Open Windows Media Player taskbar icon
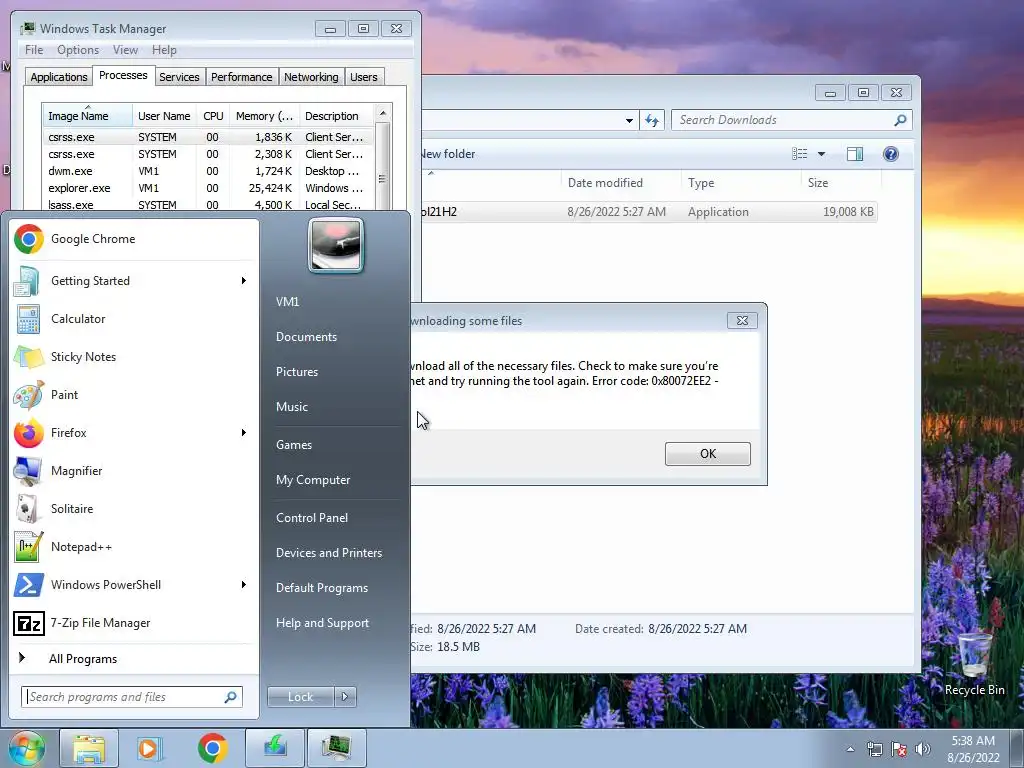This screenshot has height=768, width=1024. [150, 748]
